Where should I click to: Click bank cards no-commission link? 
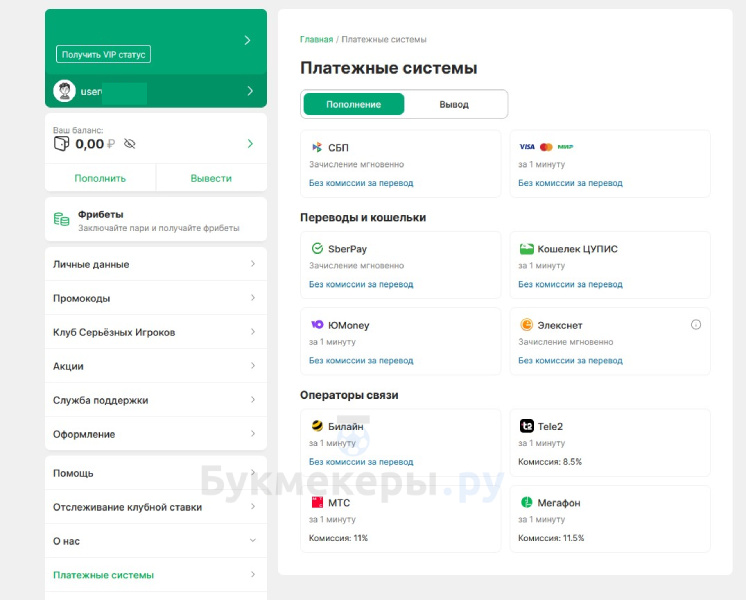570,183
